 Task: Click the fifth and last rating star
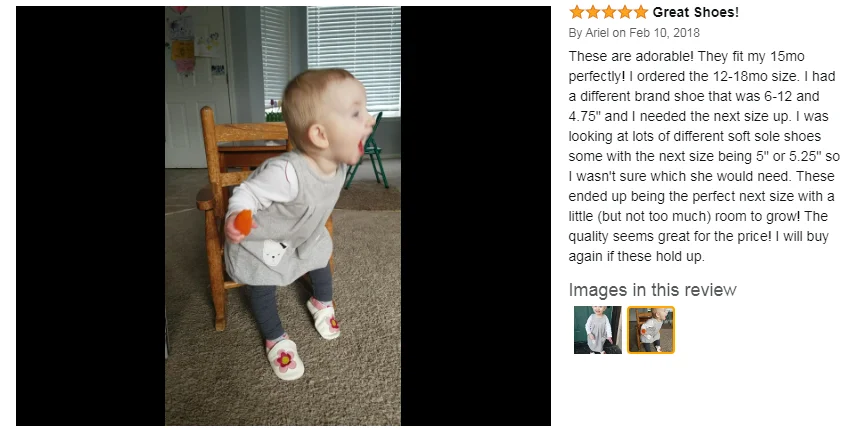coord(641,12)
